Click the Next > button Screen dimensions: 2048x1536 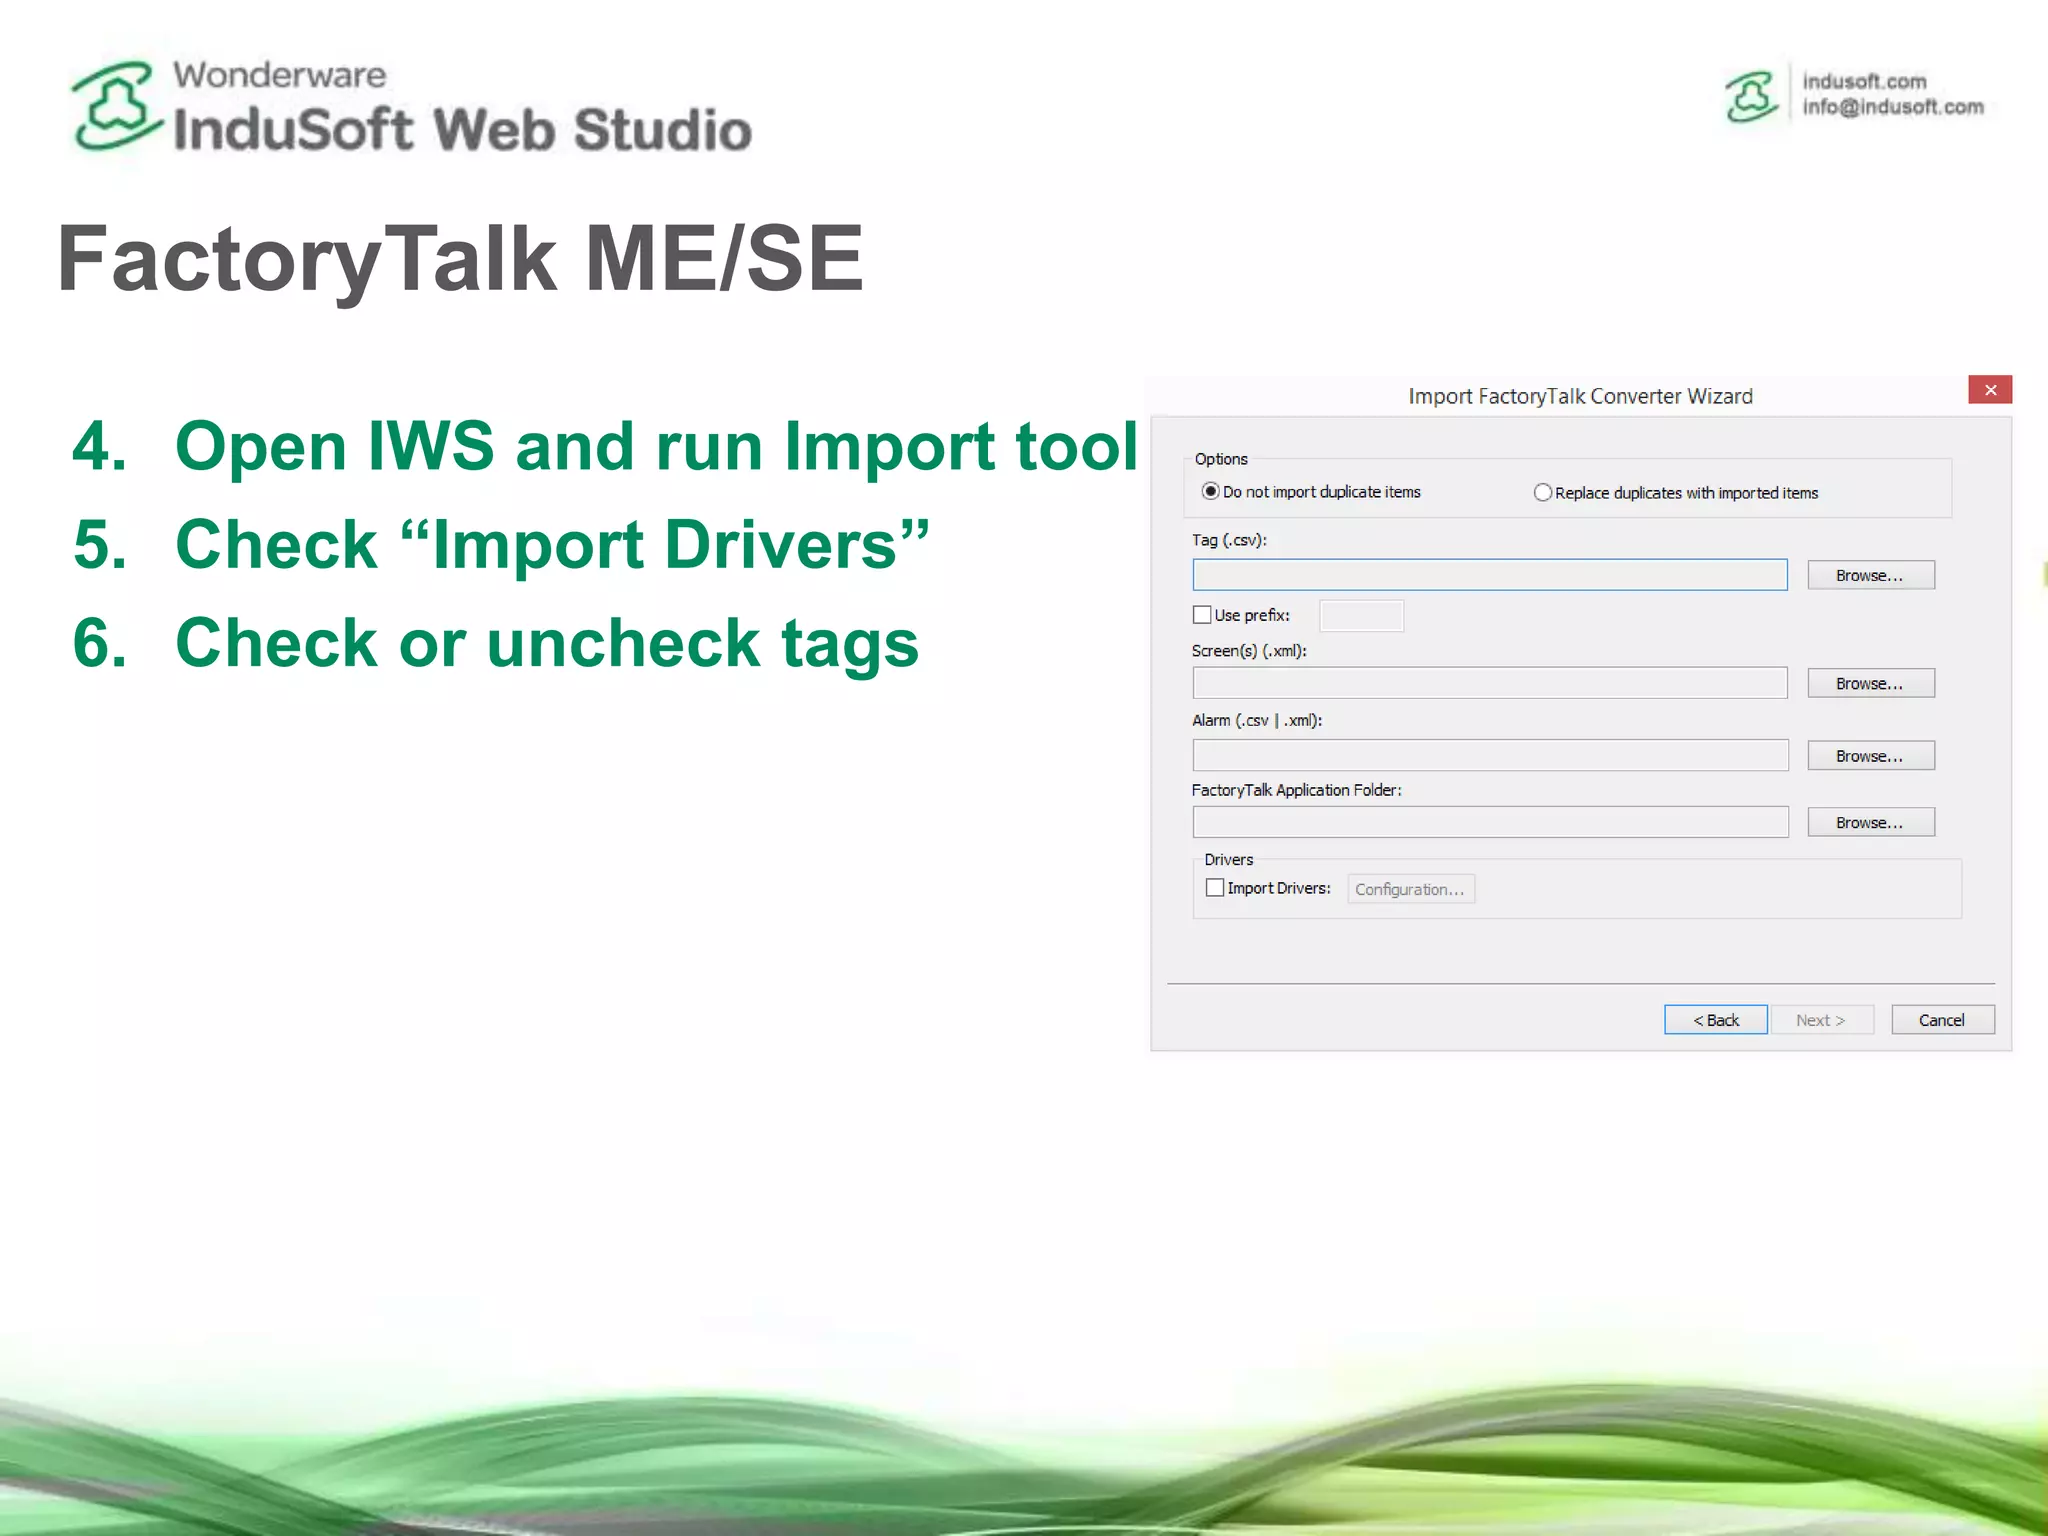click(1821, 1020)
